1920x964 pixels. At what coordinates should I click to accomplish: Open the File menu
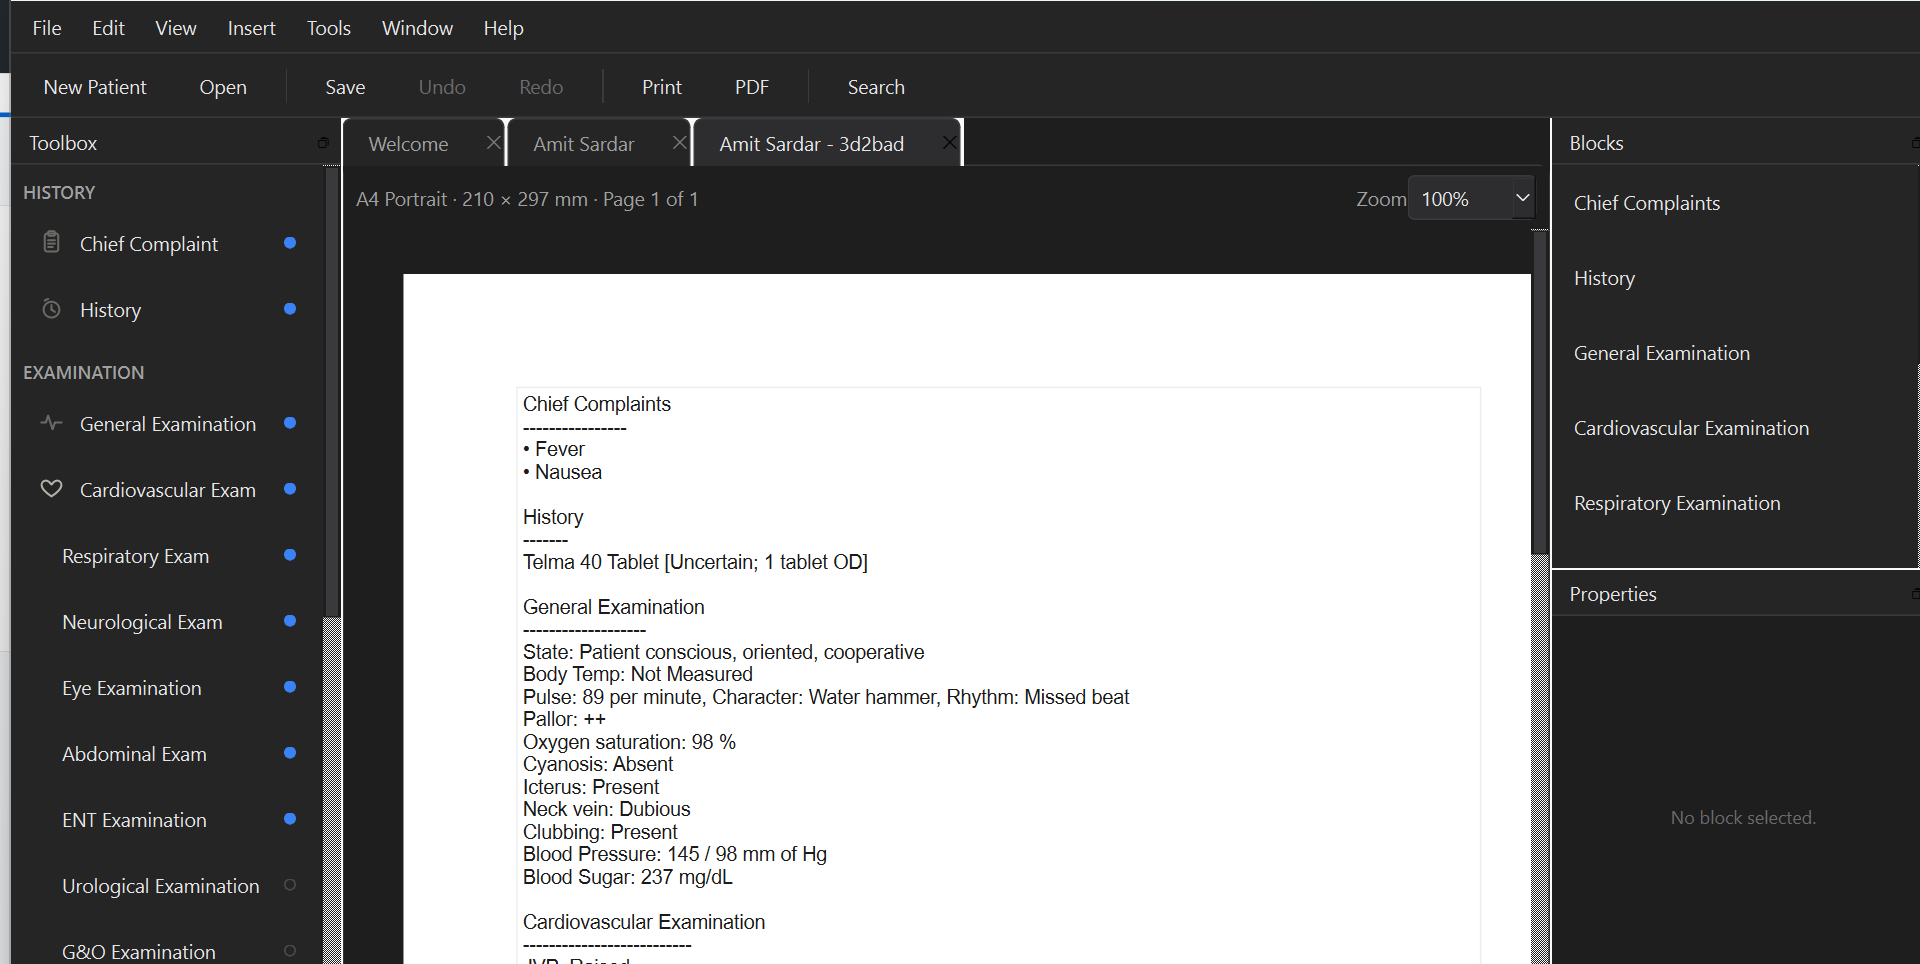[x=47, y=28]
